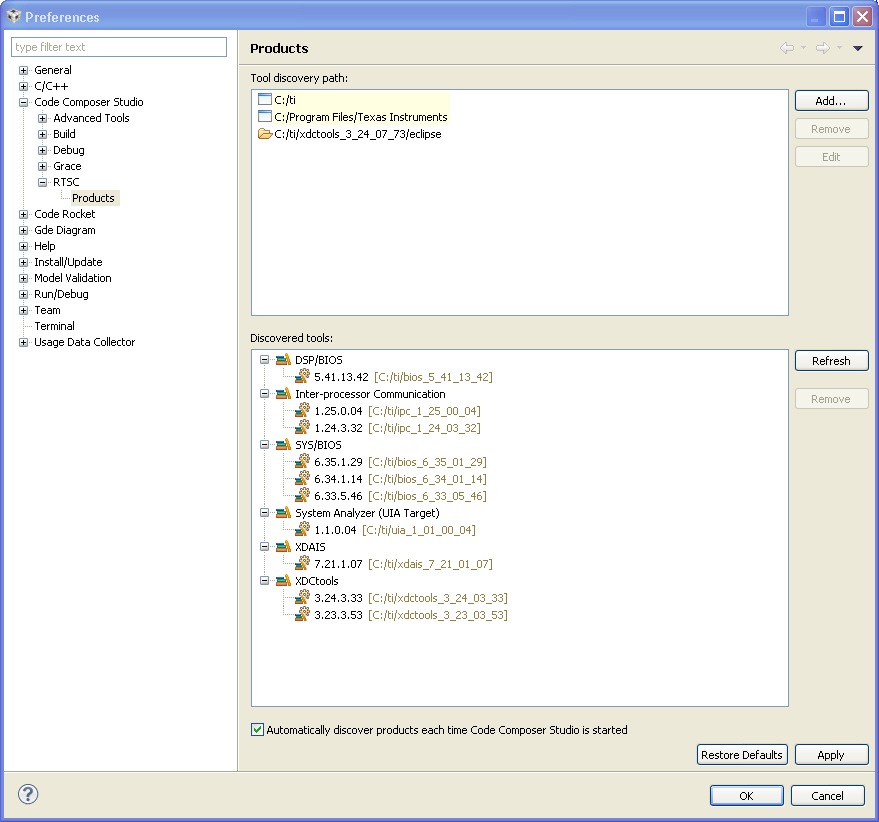Open forward history dropdown arrow
Viewport: 879px width, 822px height.
click(839, 48)
